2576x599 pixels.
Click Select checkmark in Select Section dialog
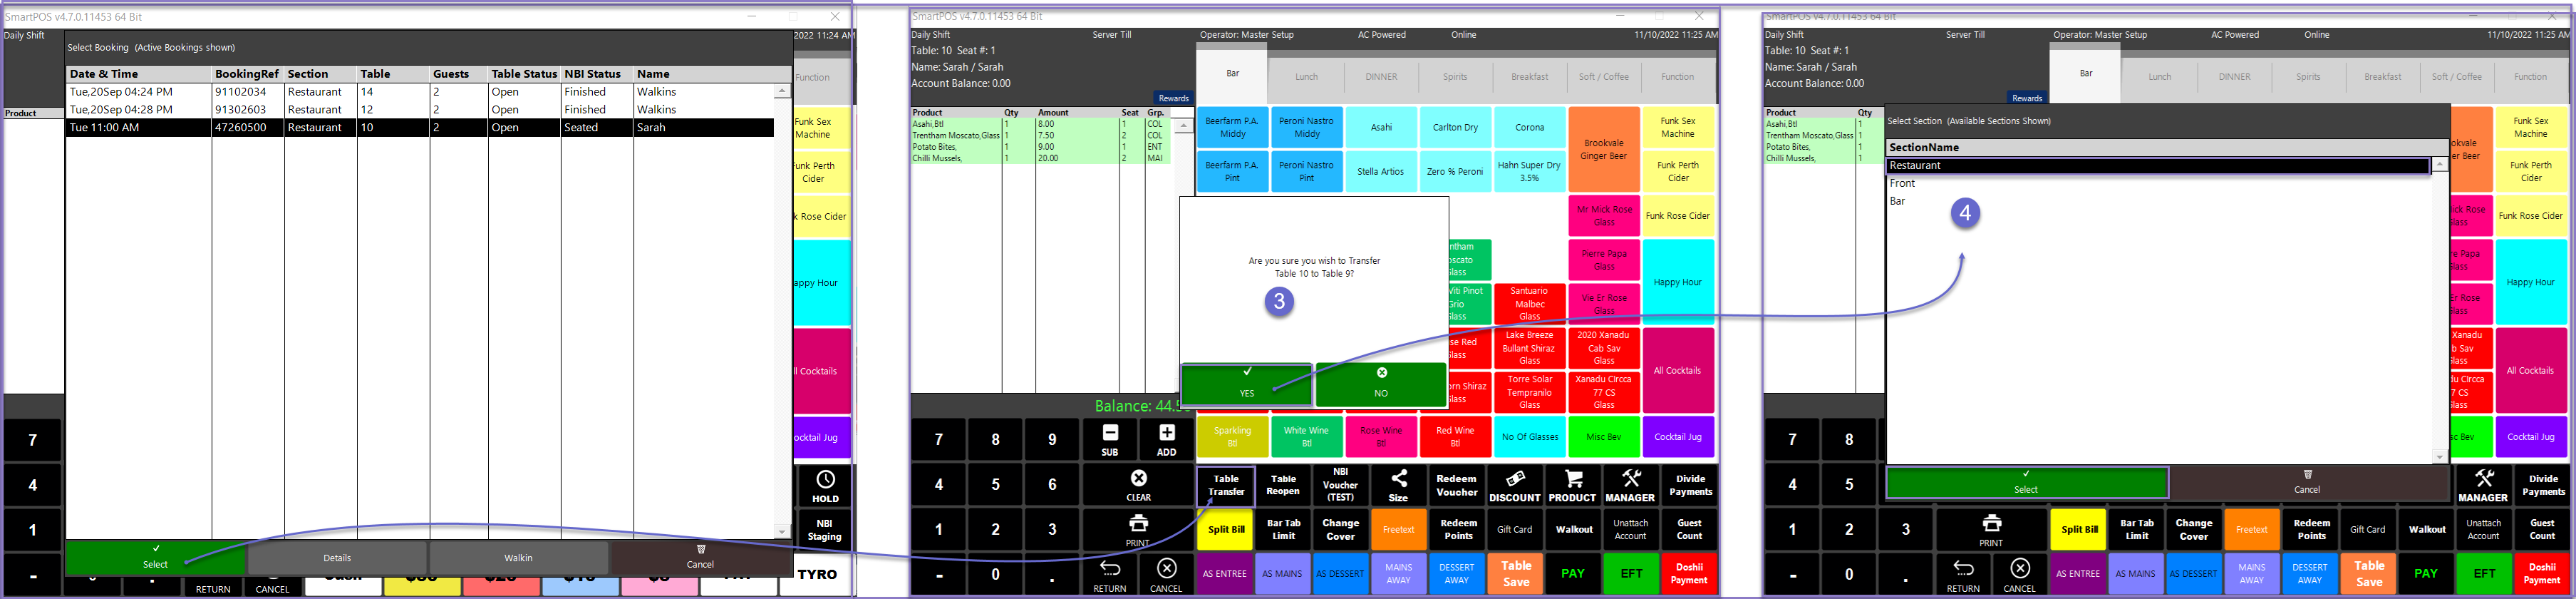(x=2027, y=483)
